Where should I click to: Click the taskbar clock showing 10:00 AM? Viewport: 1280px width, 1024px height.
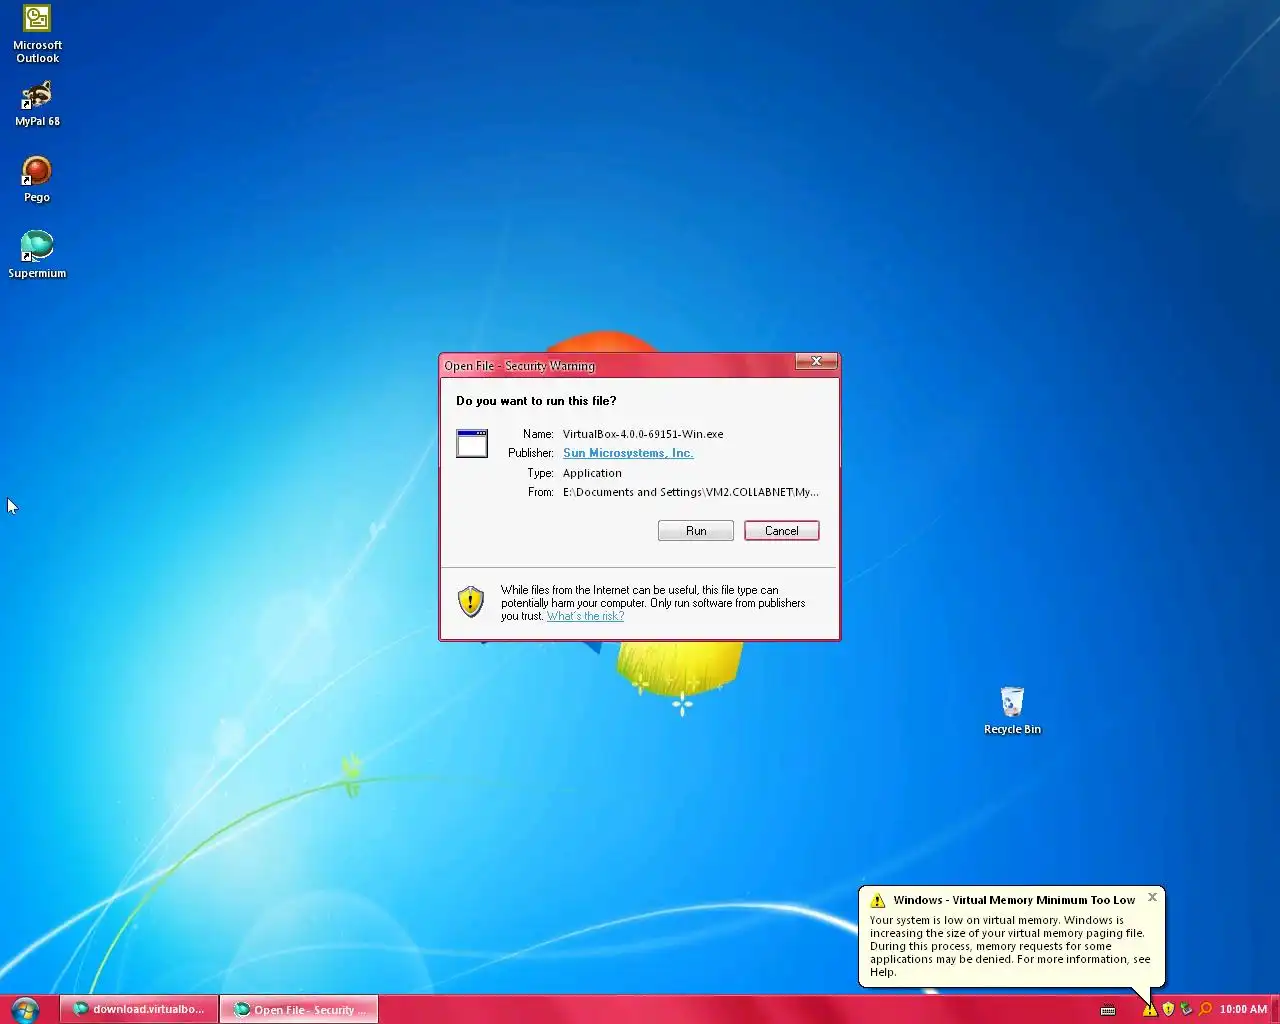coord(1243,1010)
